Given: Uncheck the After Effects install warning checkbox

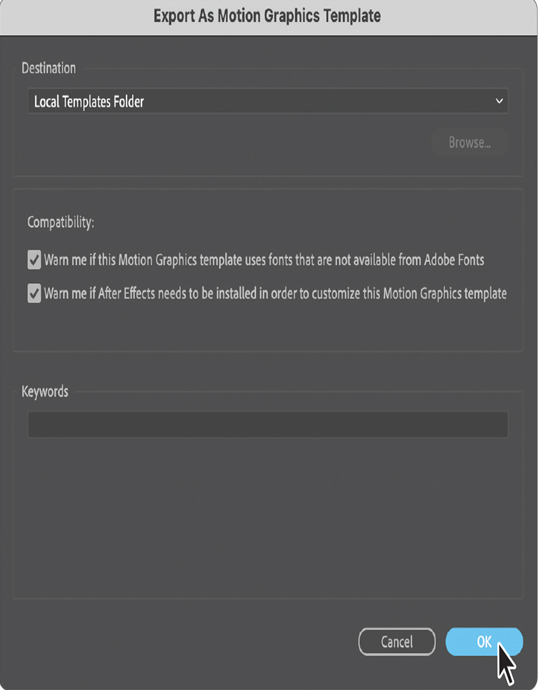Looking at the screenshot, I should tap(34, 293).
